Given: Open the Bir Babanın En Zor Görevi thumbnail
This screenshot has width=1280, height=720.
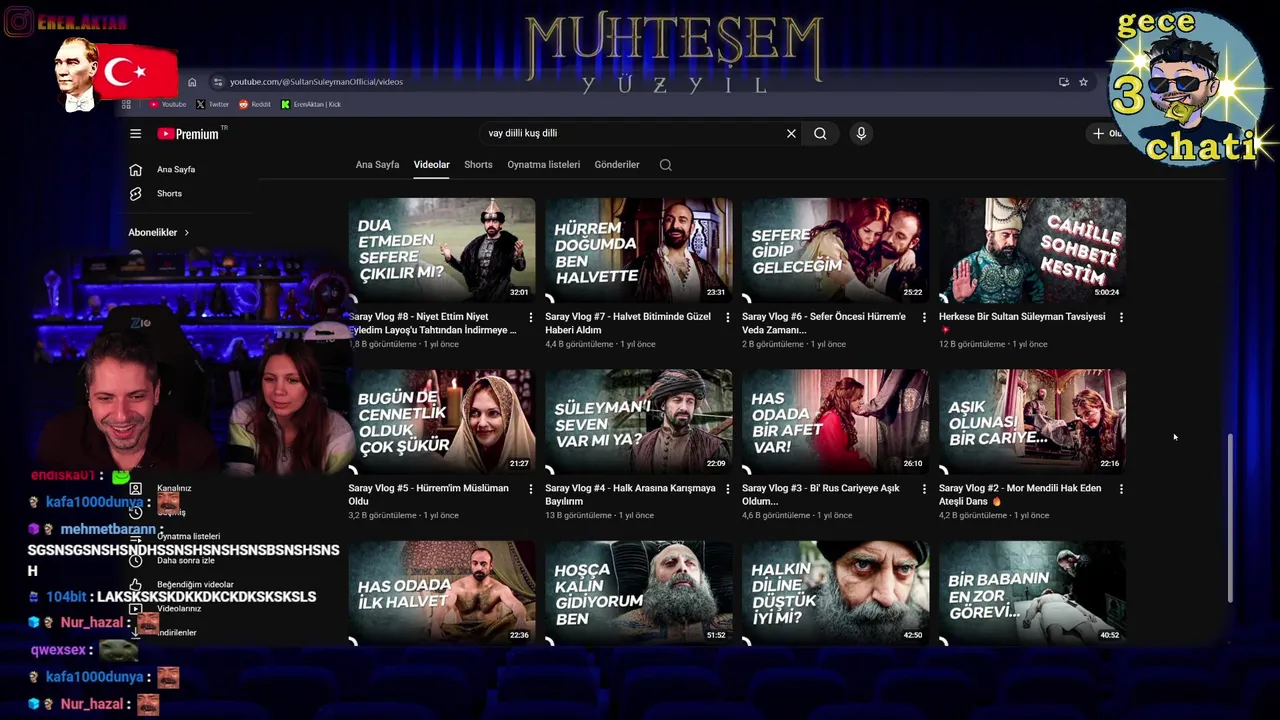Looking at the screenshot, I should click(1032, 593).
